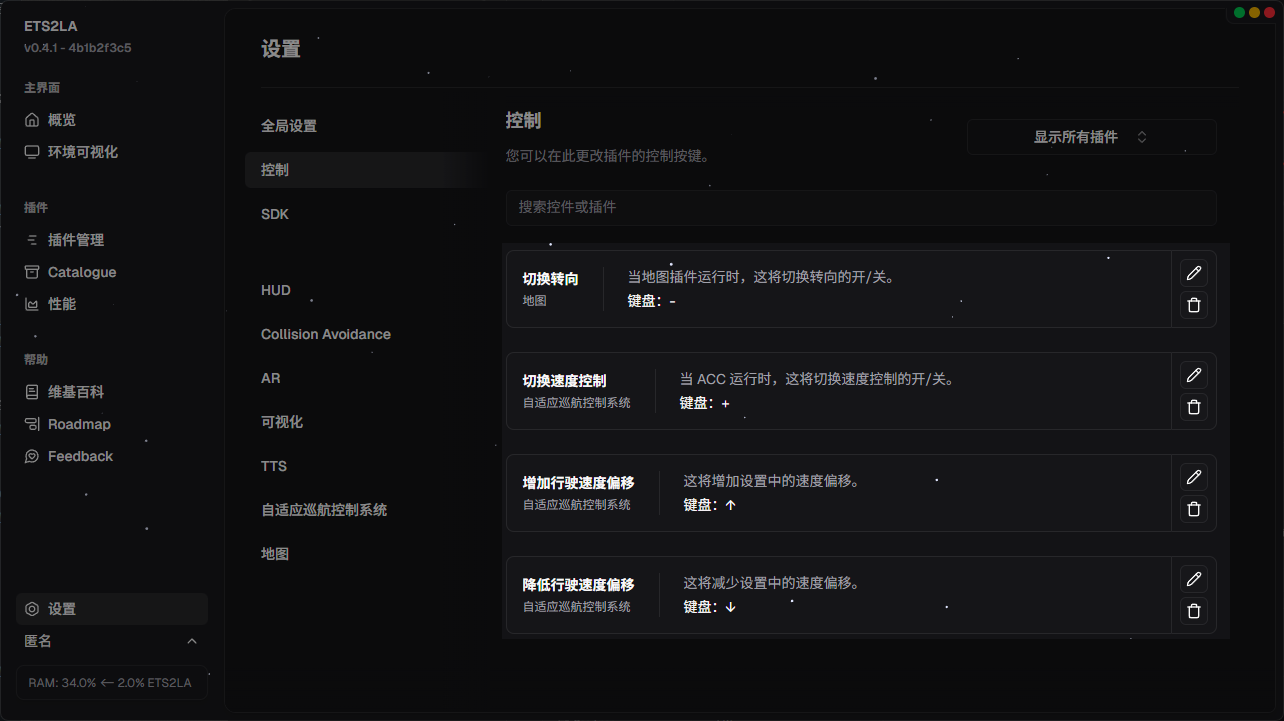This screenshot has height=721, width=1284.
Task: Delete the 降低行驶速度偏移 keybind
Action: (1193, 611)
